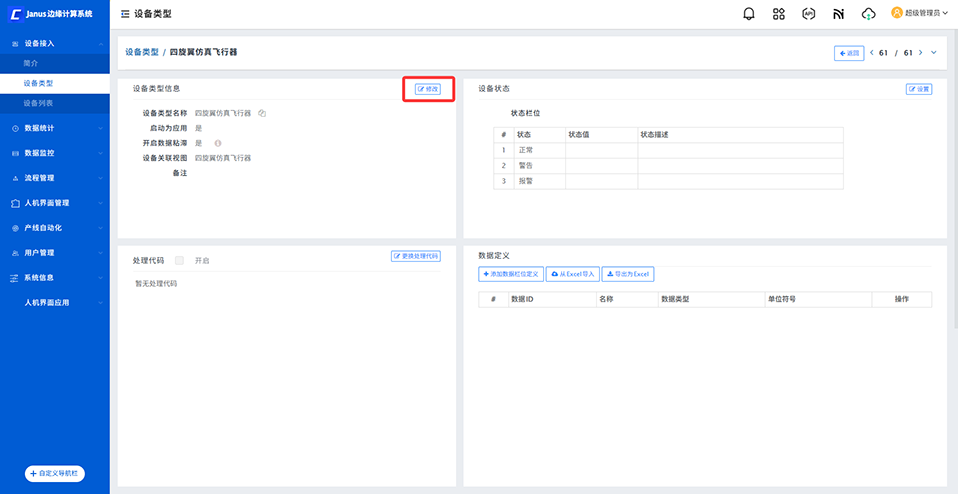Open the 超级管理员 user dropdown
The height and width of the screenshot is (494, 958).
(919, 14)
